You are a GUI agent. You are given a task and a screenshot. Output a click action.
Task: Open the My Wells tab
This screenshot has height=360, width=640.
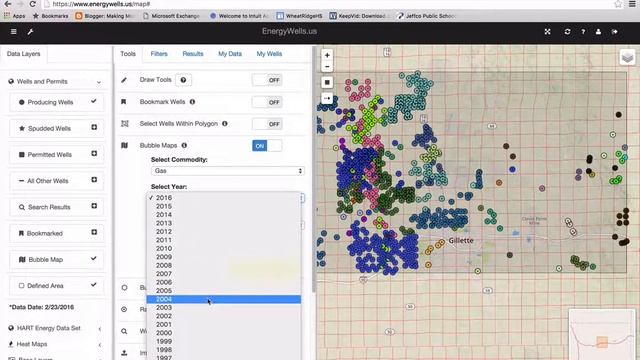click(x=269, y=54)
